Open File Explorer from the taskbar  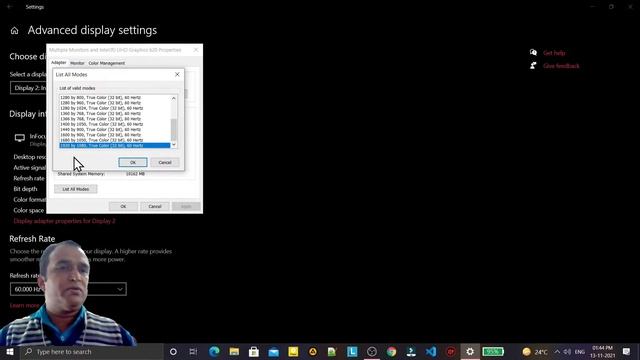(234, 351)
